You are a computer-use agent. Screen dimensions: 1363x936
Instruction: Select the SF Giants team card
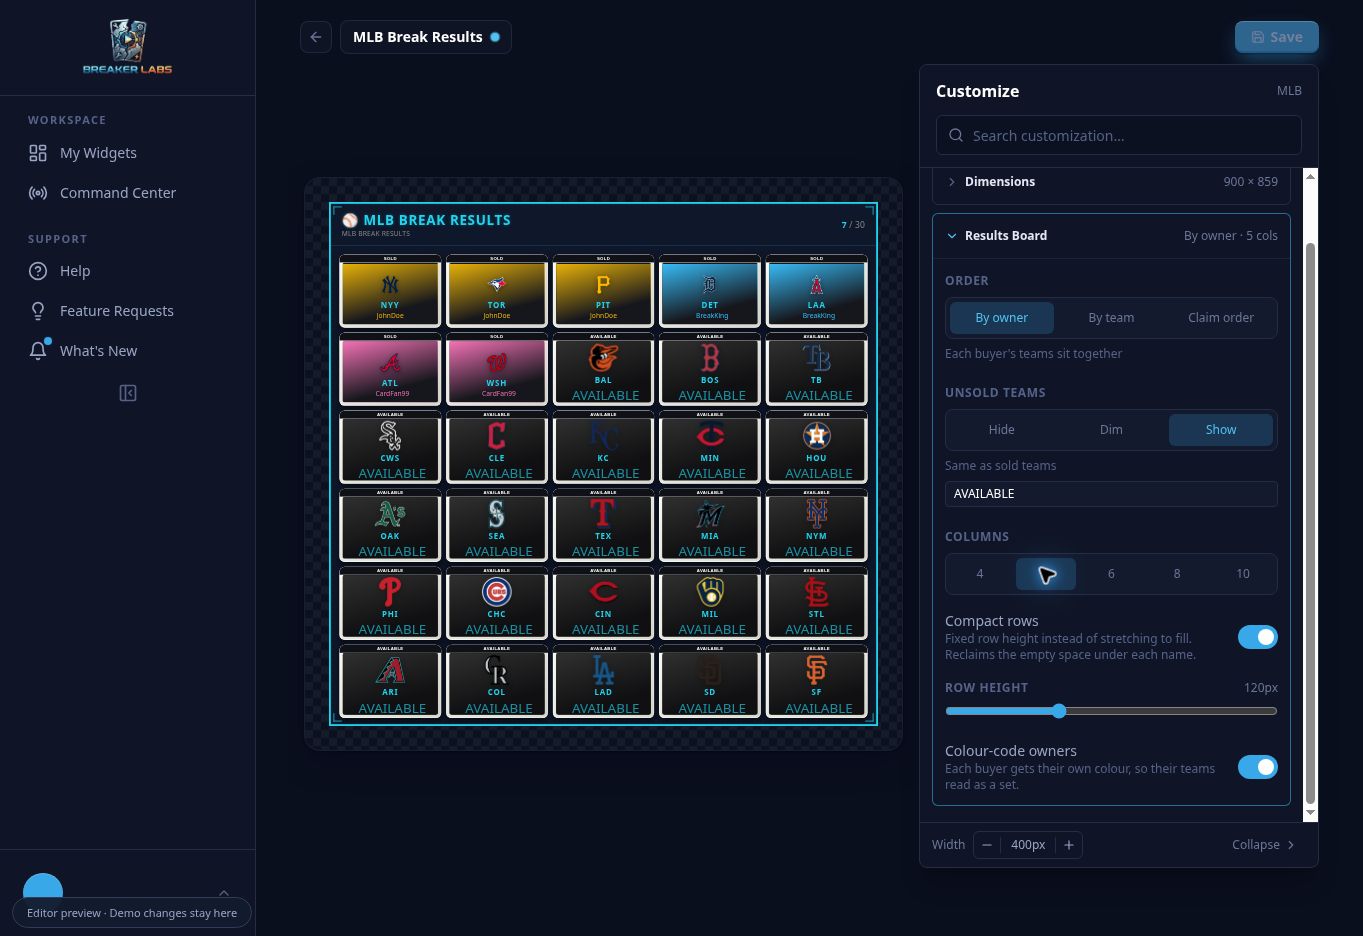click(x=817, y=681)
